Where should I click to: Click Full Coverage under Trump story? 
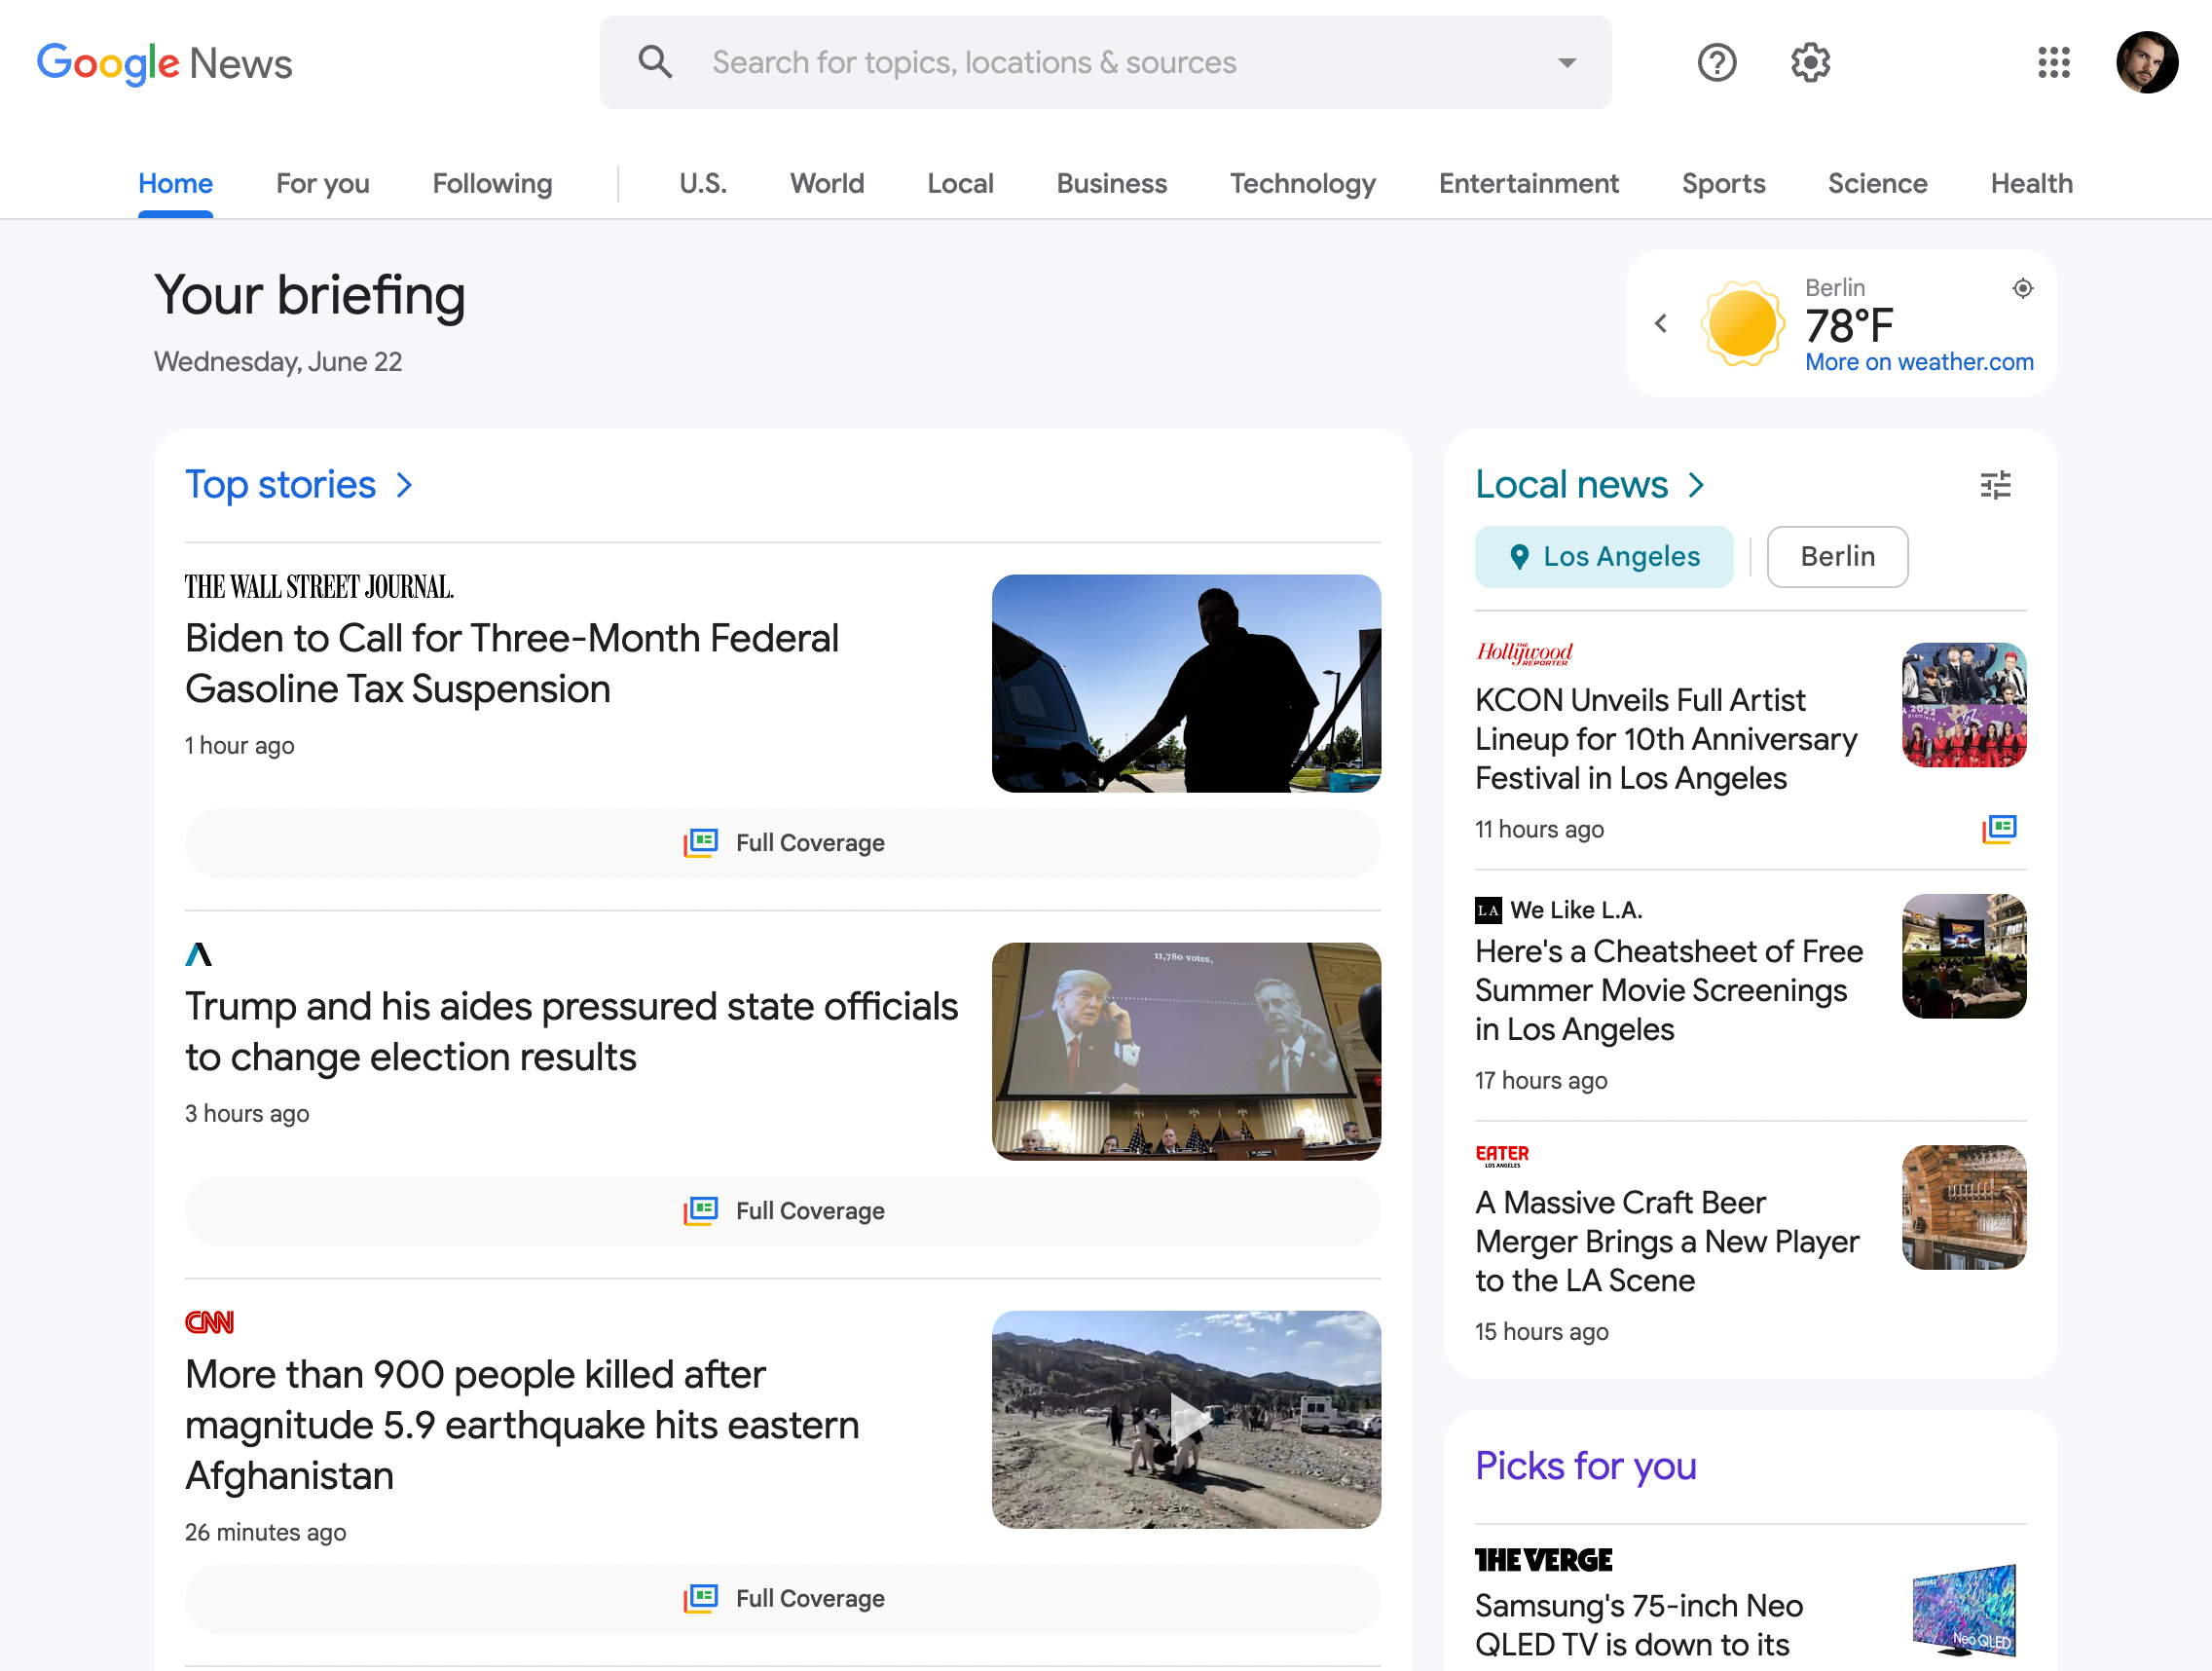coord(783,1211)
